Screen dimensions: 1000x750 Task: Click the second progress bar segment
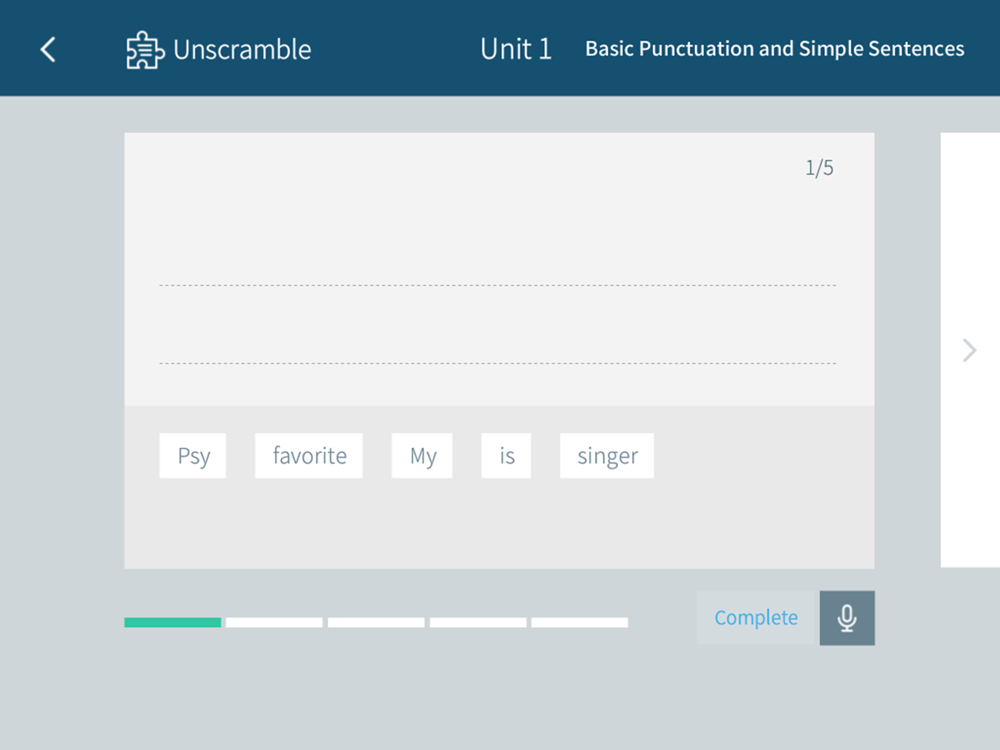(x=274, y=622)
